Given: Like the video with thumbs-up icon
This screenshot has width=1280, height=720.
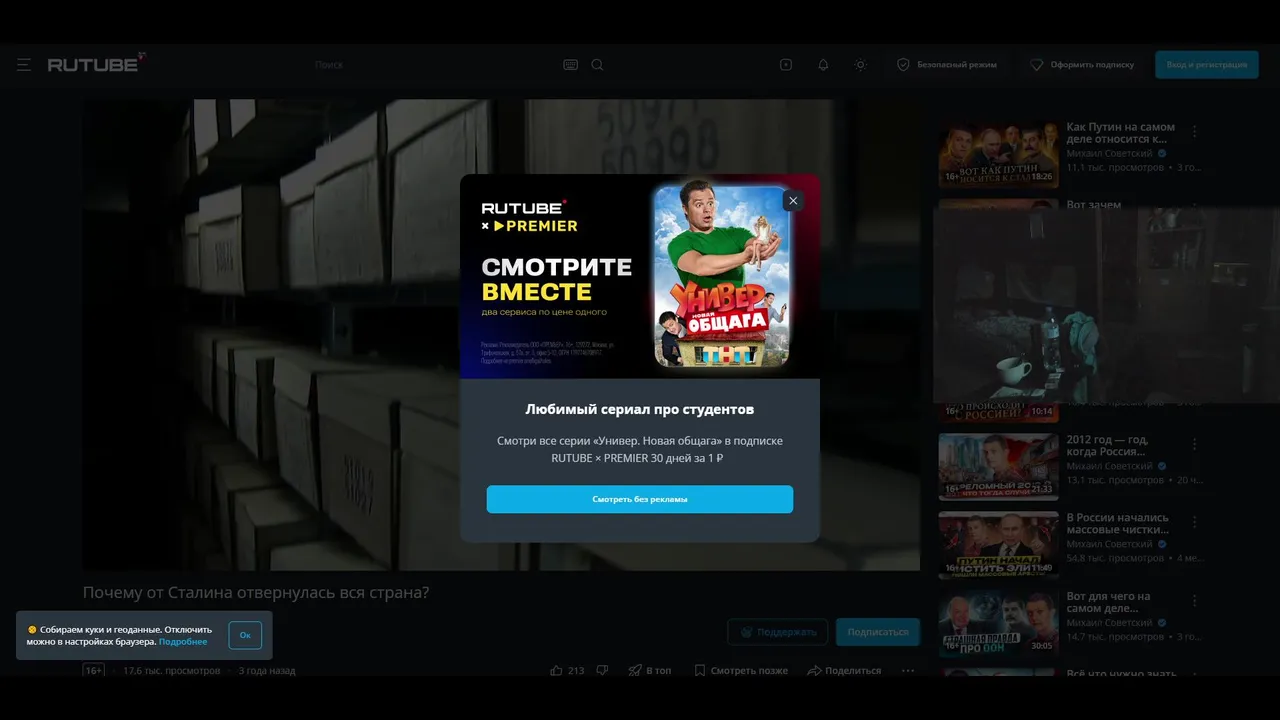Looking at the screenshot, I should pos(557,671).
